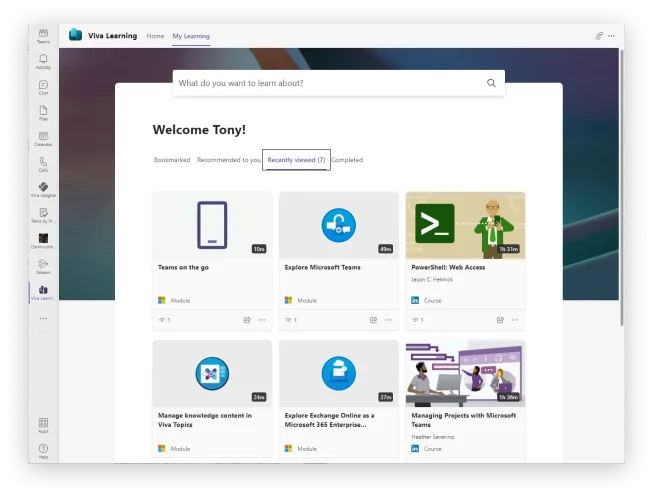Click the PowerShell: Web Access thumbnail
The image size is (653, 496).
tap(465, 225)
